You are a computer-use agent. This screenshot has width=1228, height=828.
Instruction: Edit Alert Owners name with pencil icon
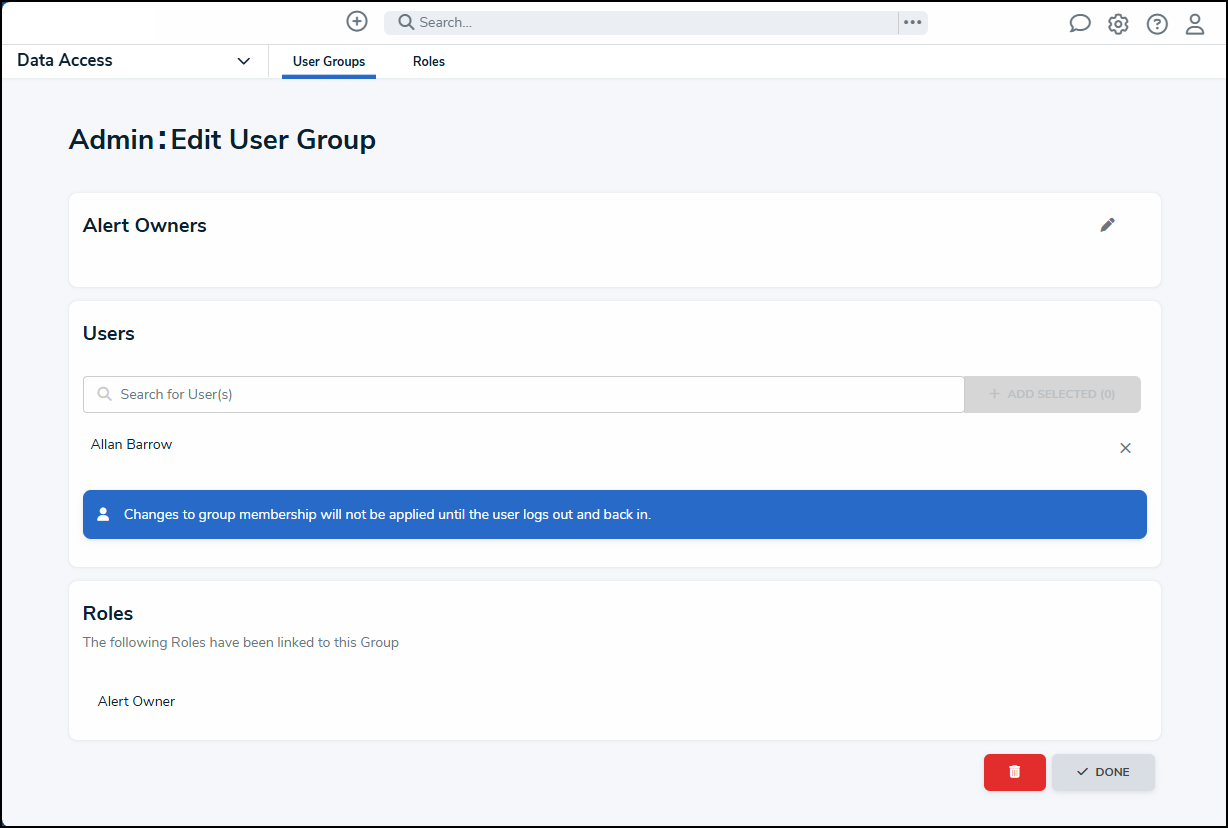coord(1107,225)
